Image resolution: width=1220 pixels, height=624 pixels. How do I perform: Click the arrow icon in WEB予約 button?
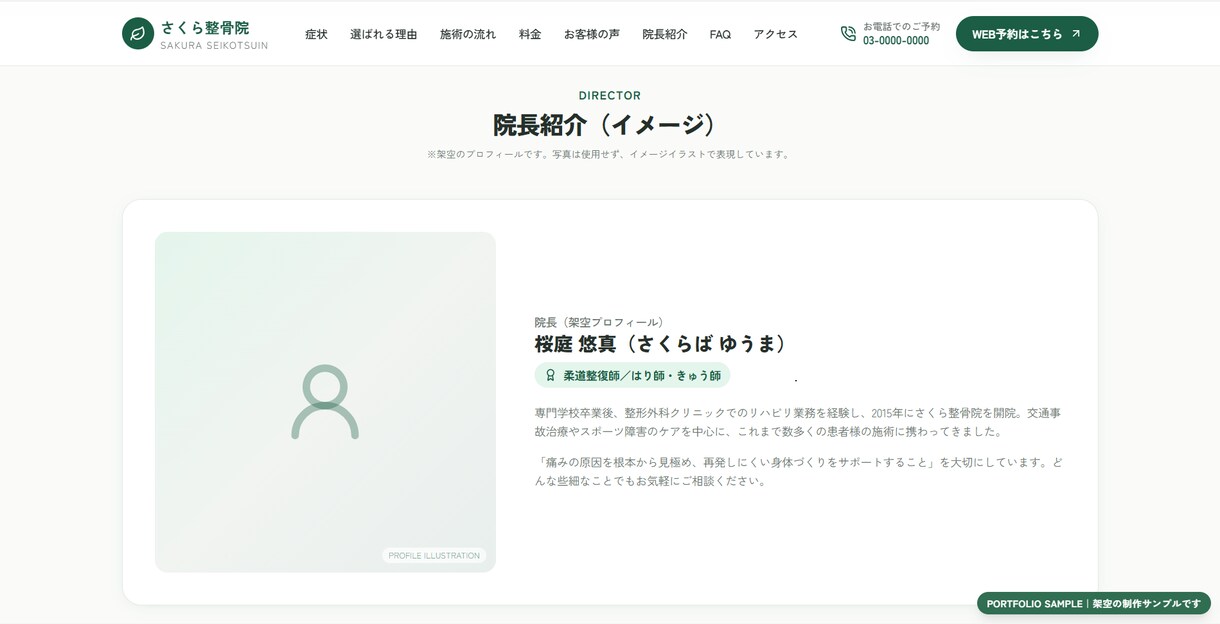tap(1076, 34)
